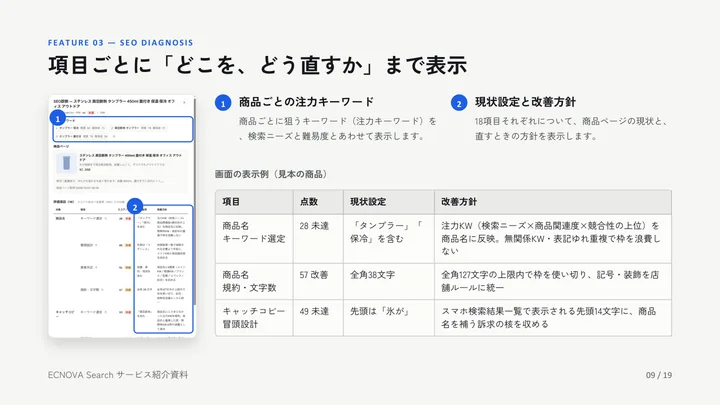This screenshot has height=405, width=720.
Task: Click the blue number 2 badge beside 現状設定と改善方針 heading
Action: click(x=459, y=103)
